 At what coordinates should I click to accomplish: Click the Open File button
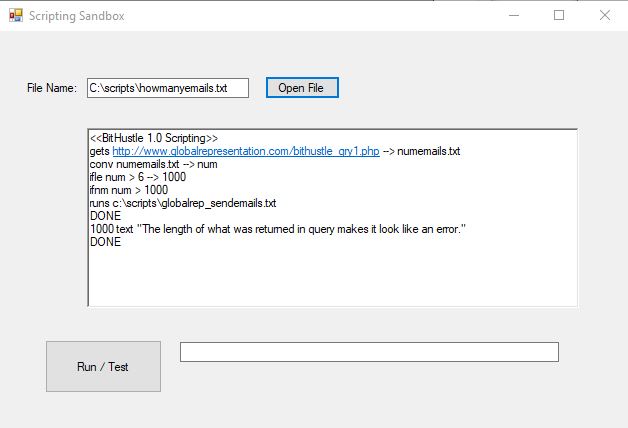pyautogui.click(x=302, y=88)
